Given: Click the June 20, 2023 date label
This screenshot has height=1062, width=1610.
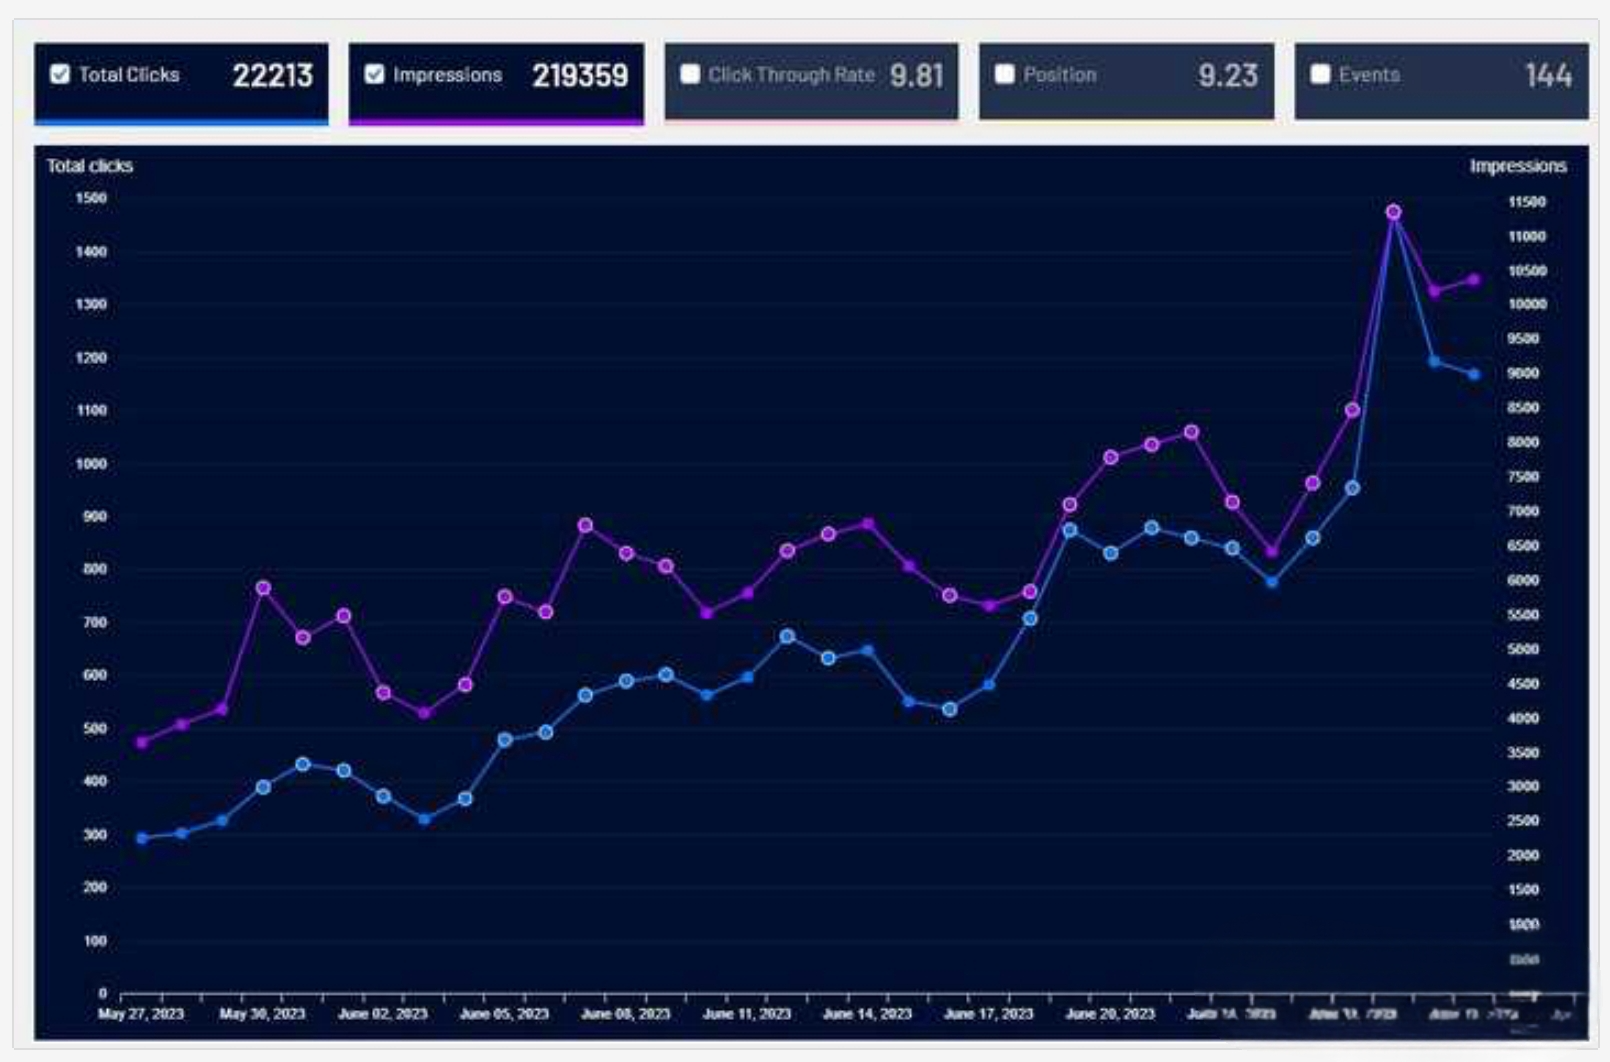Looking at the screenshot, I should click(1110, 1014).
